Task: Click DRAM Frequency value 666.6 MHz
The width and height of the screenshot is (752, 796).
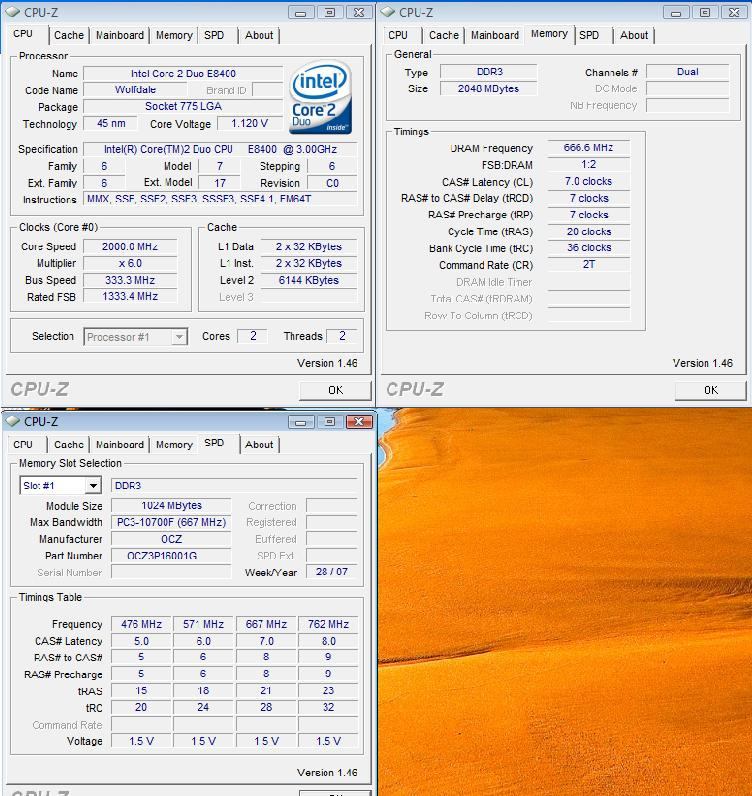Action: [x=588, y=148]
